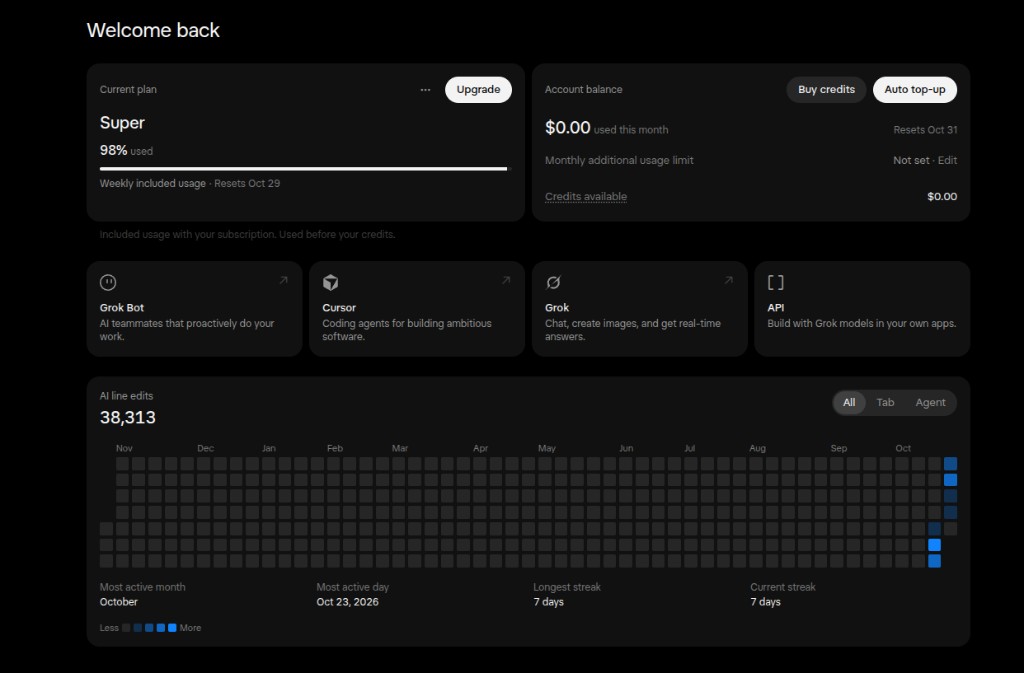The image size is (1024, 673).
Task: Click the "Oct" month label on the heatmap
Action: [x=903, y=448]
